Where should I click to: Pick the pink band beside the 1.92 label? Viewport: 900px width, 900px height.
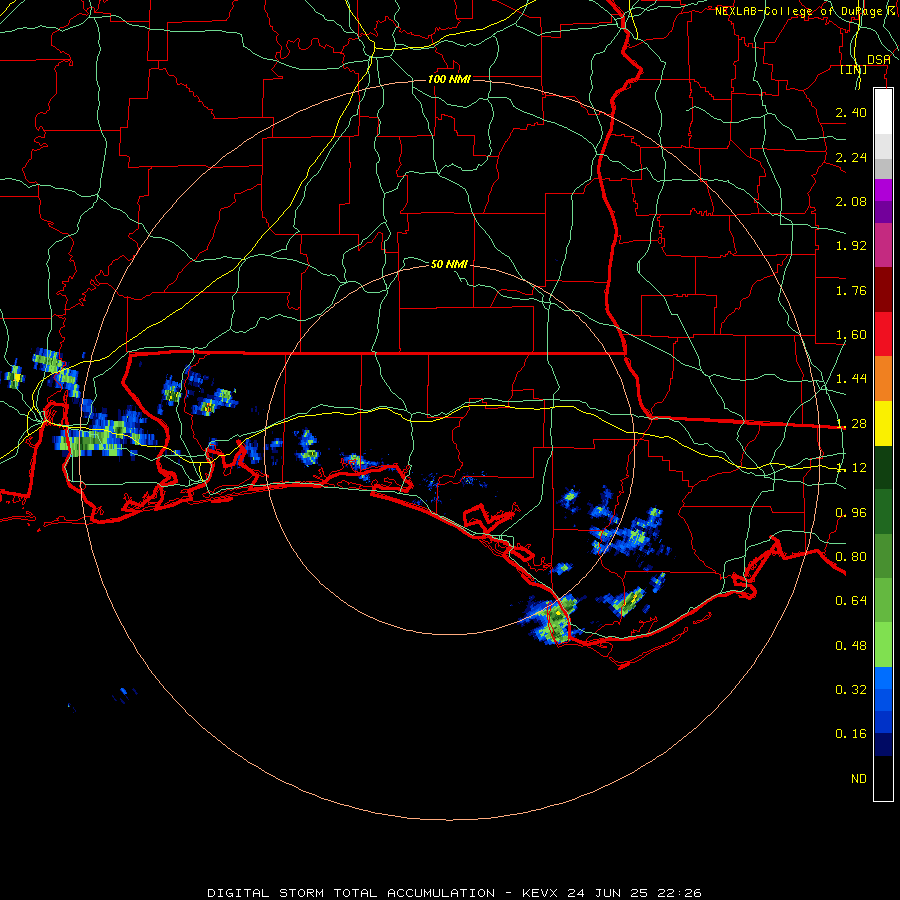click(883, 245)
